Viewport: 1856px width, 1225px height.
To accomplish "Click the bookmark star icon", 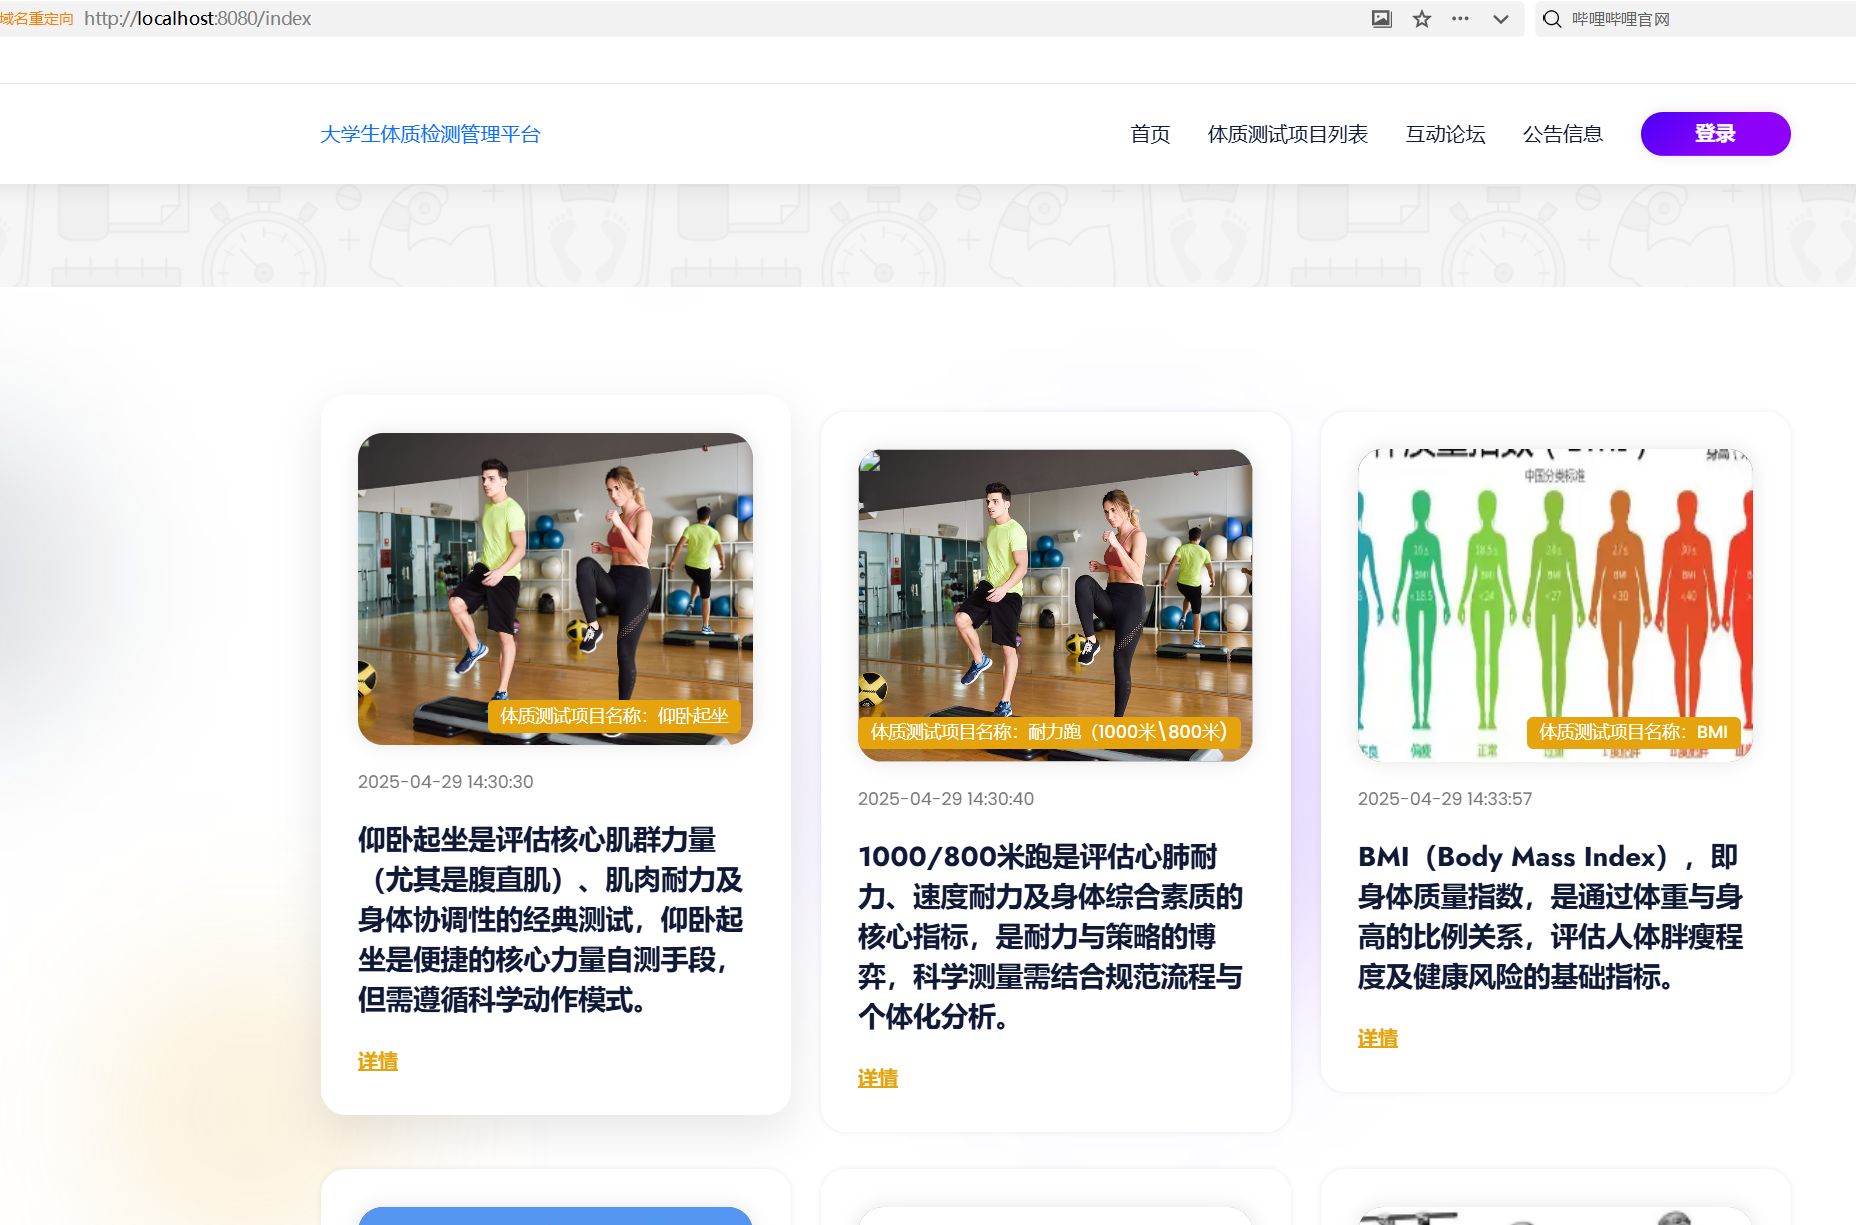I will click(x=1421, y=19).
